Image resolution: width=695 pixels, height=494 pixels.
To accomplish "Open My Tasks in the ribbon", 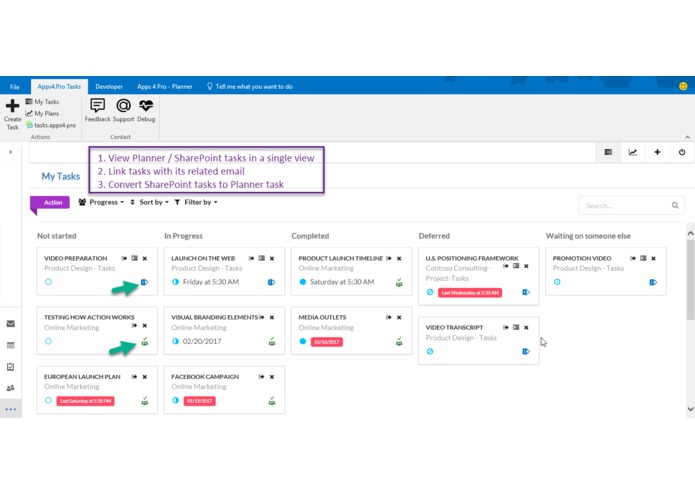I will [42, 102].
